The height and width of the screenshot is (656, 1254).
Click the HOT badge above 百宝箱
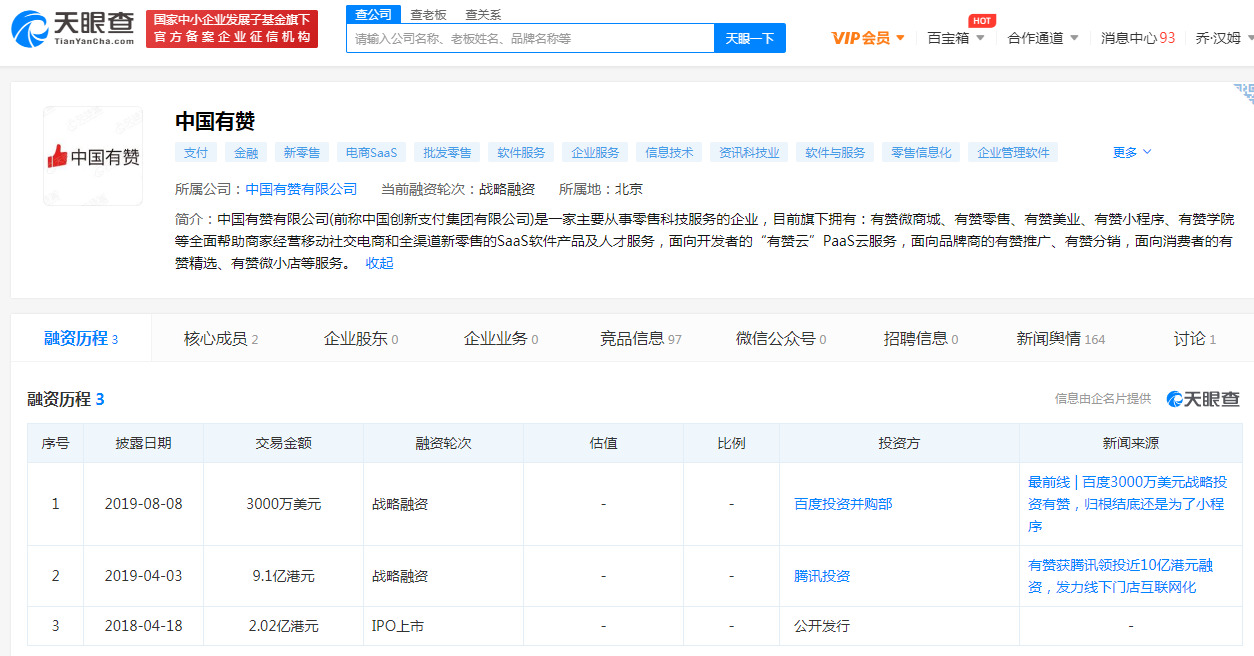click(x=981, y=20)
